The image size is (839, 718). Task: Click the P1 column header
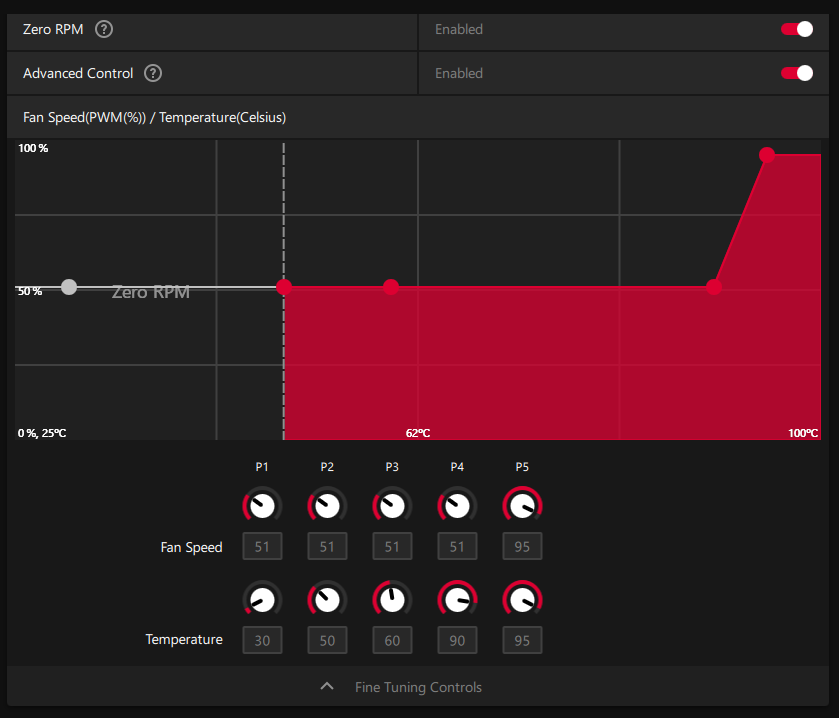[262, 467]
